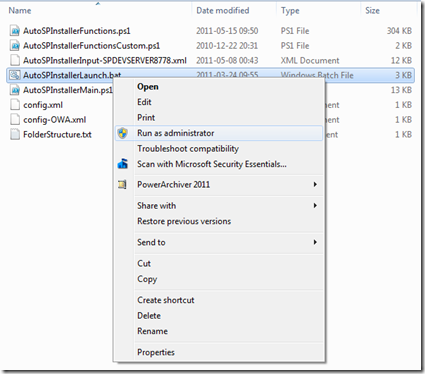The image size is (425, 374).
Task: Open the PowerArchiver 2011 entry
Action: pyautogui.click(x=219, y=184)
